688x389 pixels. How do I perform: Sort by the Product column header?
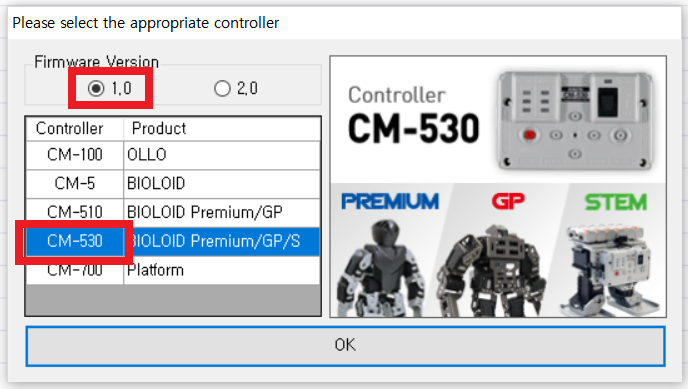coord(222,128)
